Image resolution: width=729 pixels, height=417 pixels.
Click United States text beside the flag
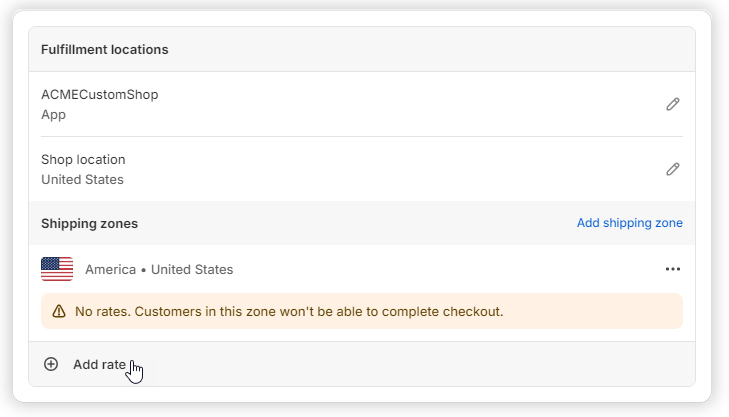191,269
